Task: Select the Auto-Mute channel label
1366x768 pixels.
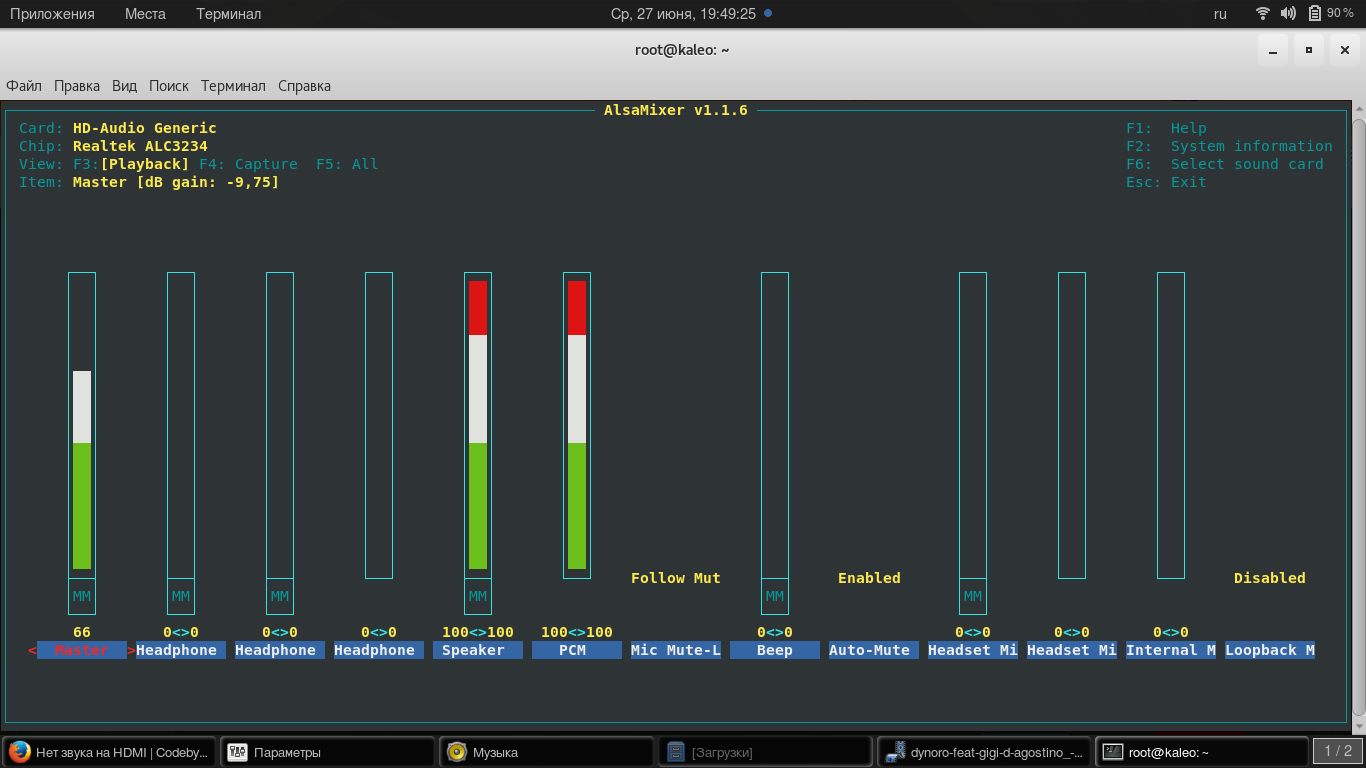Action: [874, 650]
